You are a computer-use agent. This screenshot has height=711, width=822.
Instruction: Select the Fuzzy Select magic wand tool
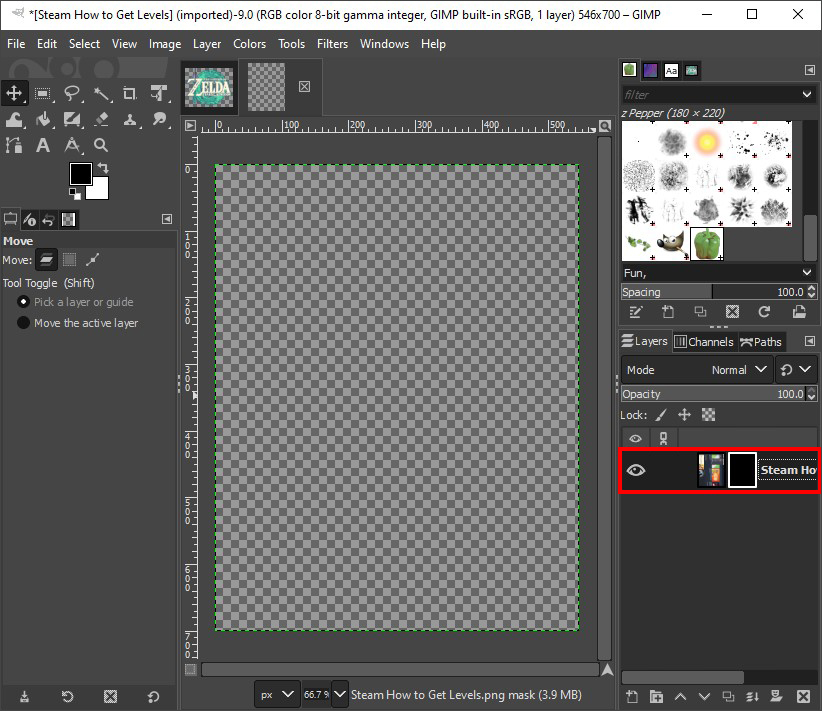[x=101, y=94]
